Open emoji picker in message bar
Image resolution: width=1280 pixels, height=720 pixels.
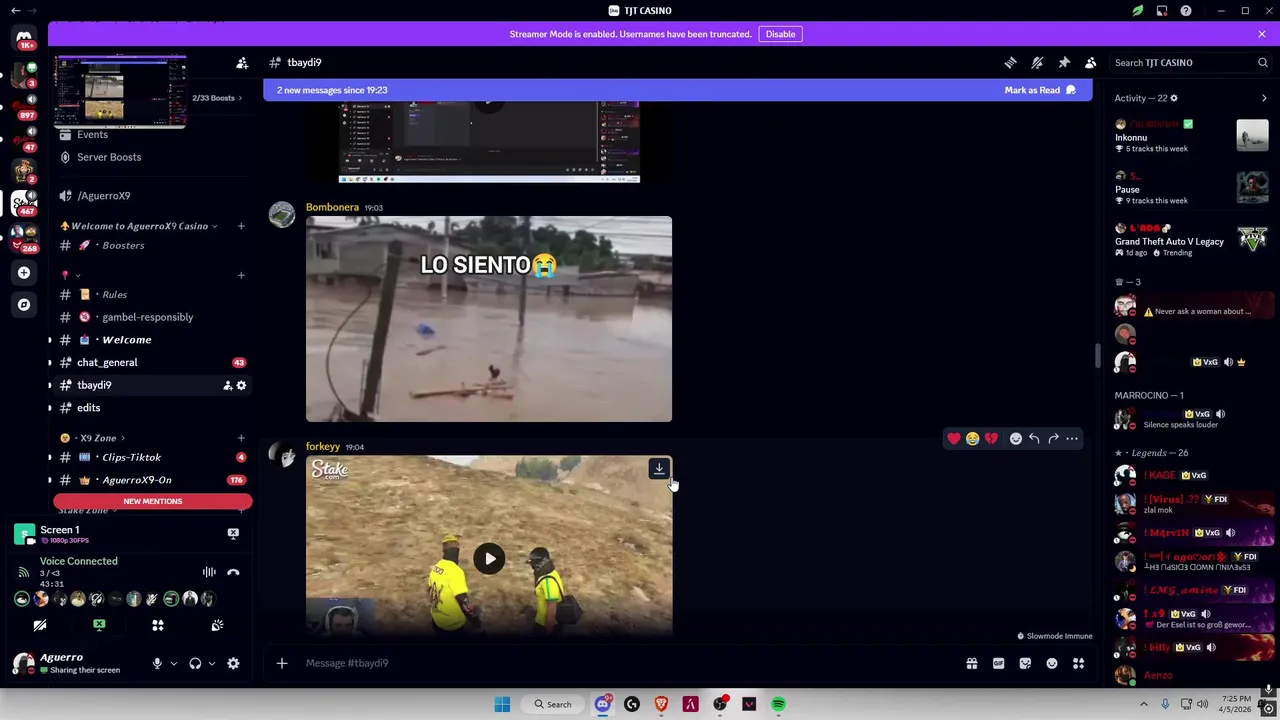click(x=1052, y=663)
